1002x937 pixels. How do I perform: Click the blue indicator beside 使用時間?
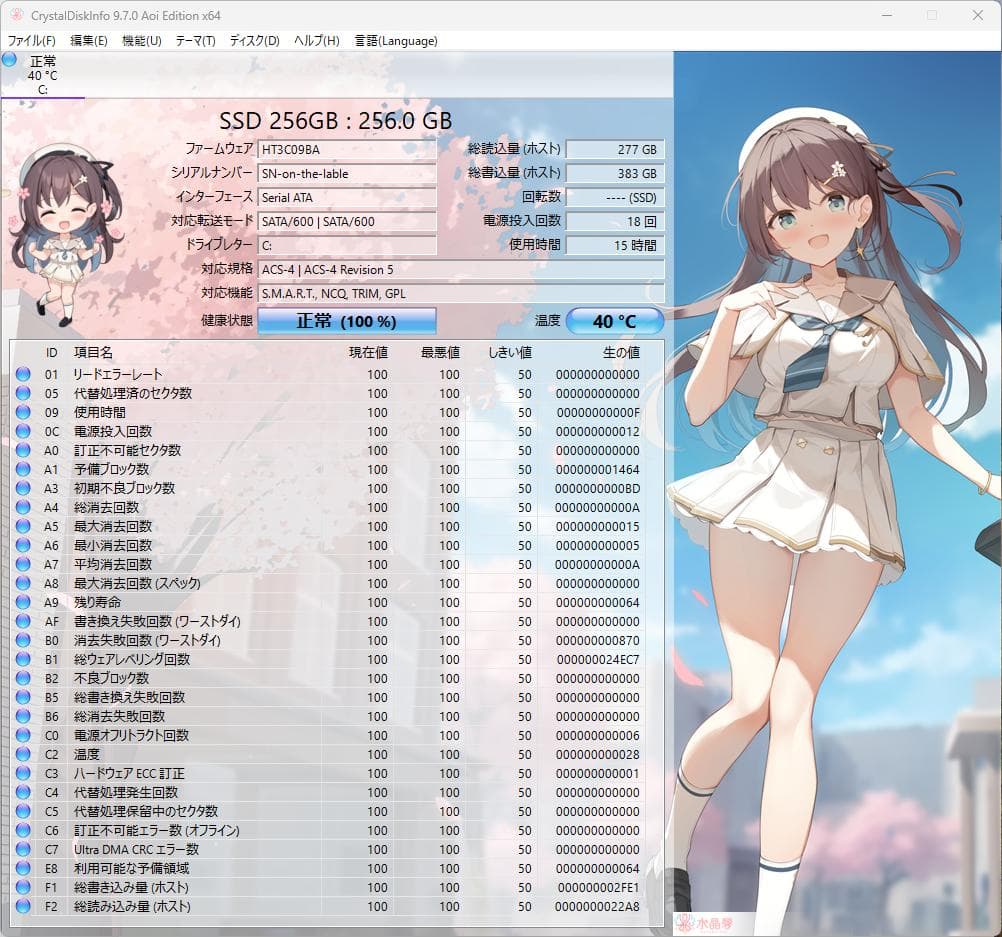coord(22,413)
